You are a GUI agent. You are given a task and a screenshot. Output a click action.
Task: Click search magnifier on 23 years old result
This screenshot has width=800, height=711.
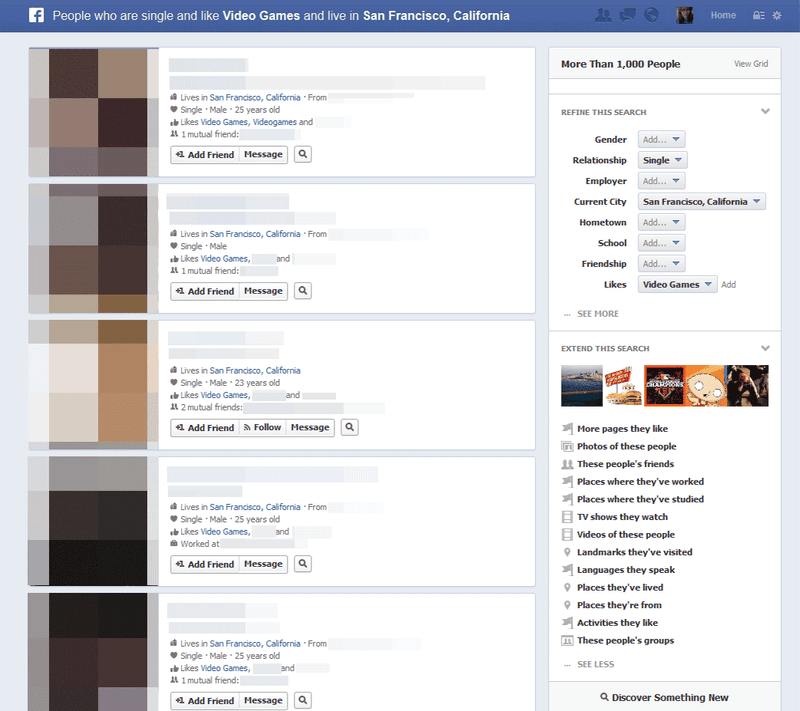[350, 427]
